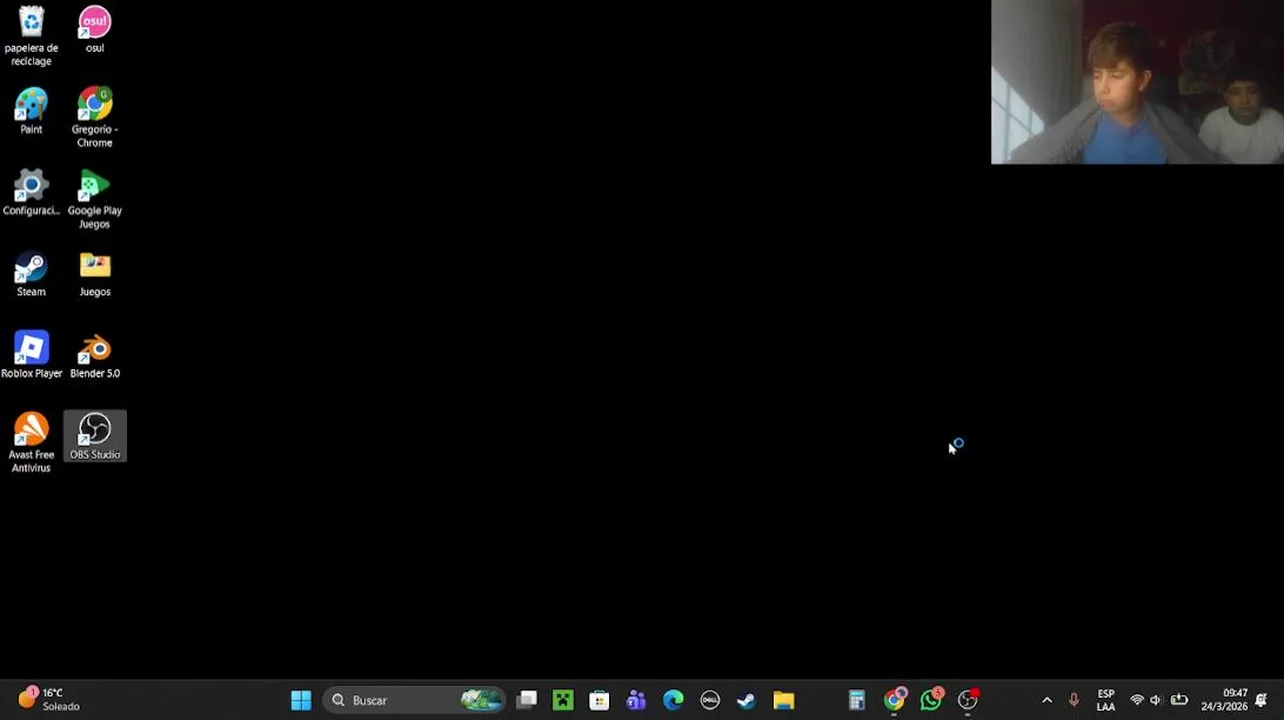Open the Configuración desktop shortcut
The height and width of the screenshot is (720, 1284).
31,192
